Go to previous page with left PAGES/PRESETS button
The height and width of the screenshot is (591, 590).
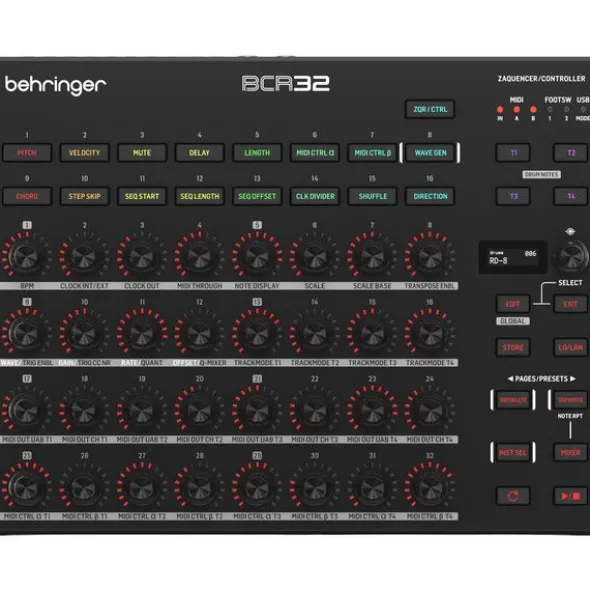click(513, 400)
